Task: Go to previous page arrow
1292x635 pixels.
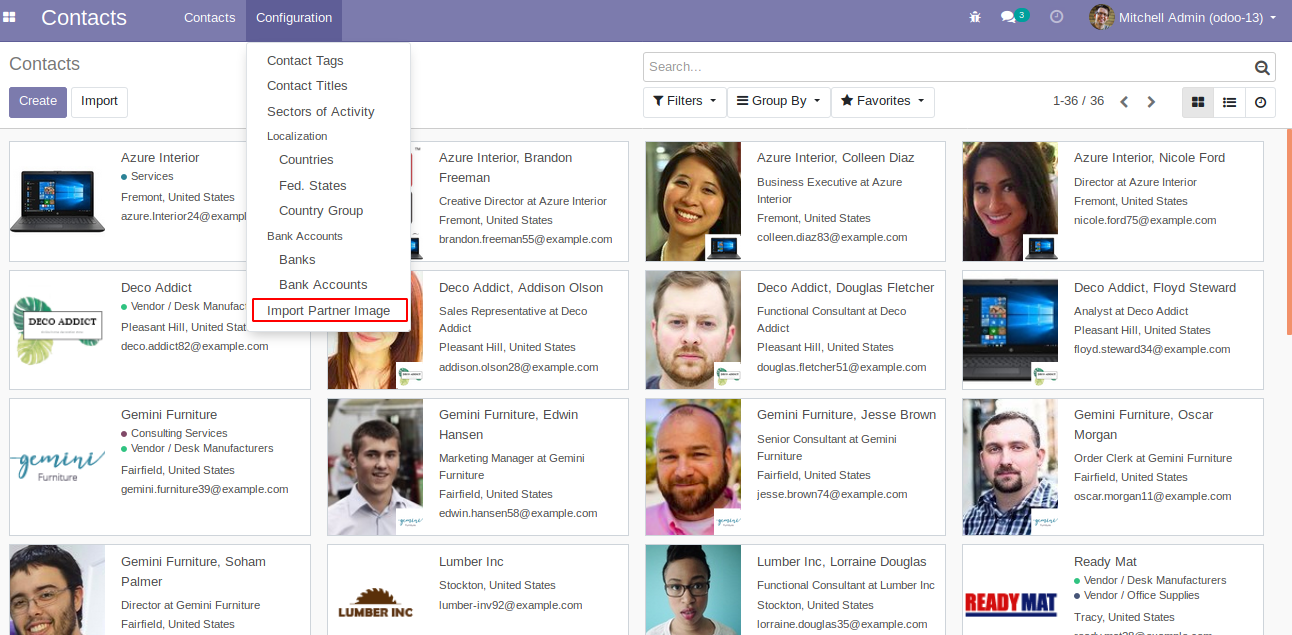Action: 1124,102
